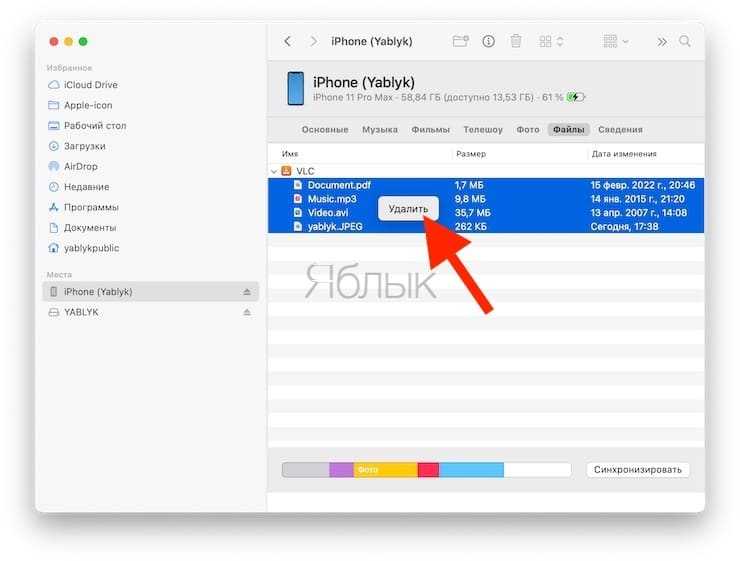
Task: Click the yellow Фото storage segment
Action: [386, 469]
